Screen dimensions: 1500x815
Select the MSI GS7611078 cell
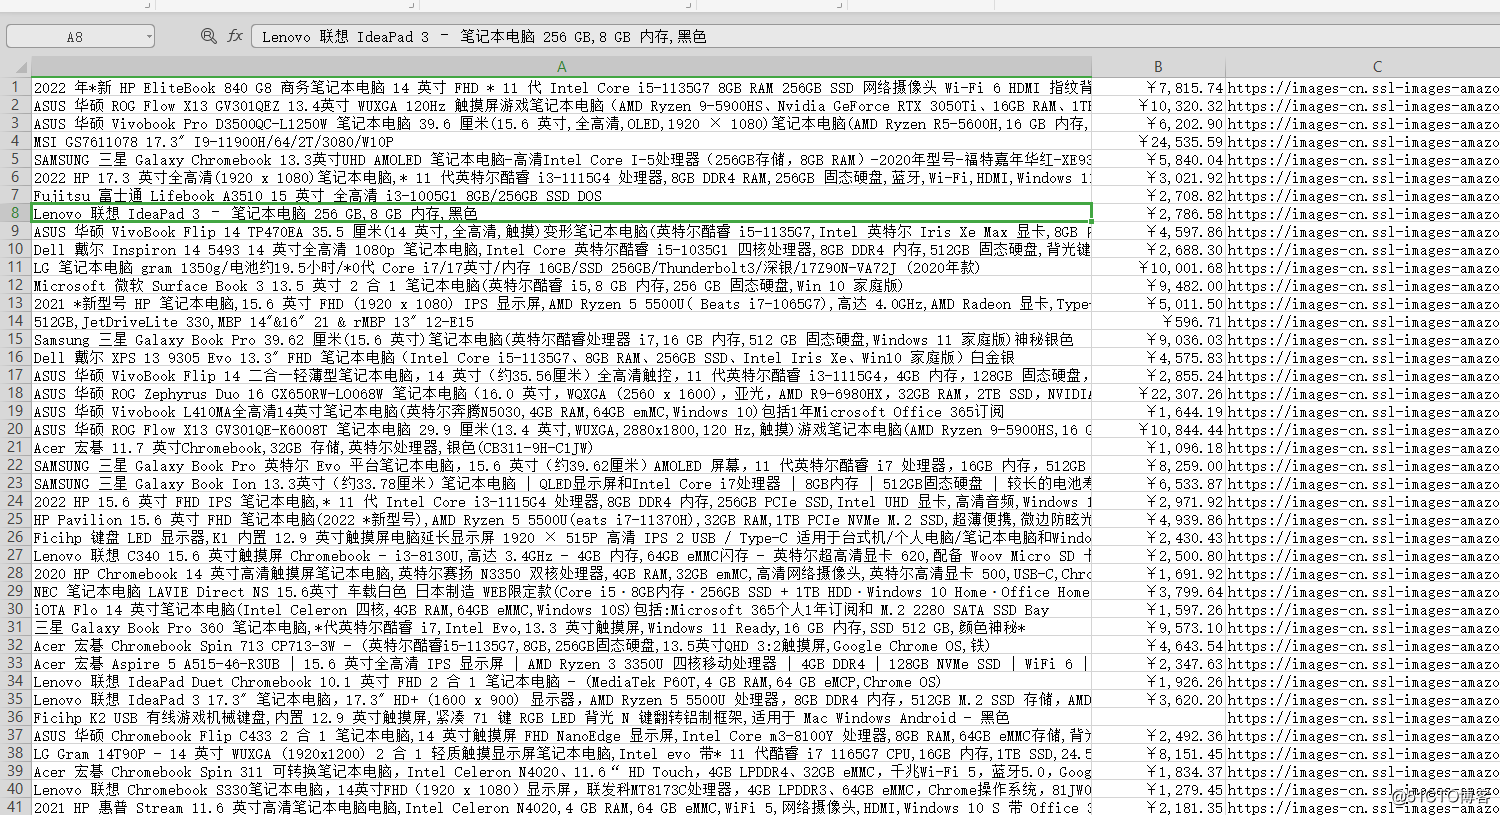click(561, 141)
